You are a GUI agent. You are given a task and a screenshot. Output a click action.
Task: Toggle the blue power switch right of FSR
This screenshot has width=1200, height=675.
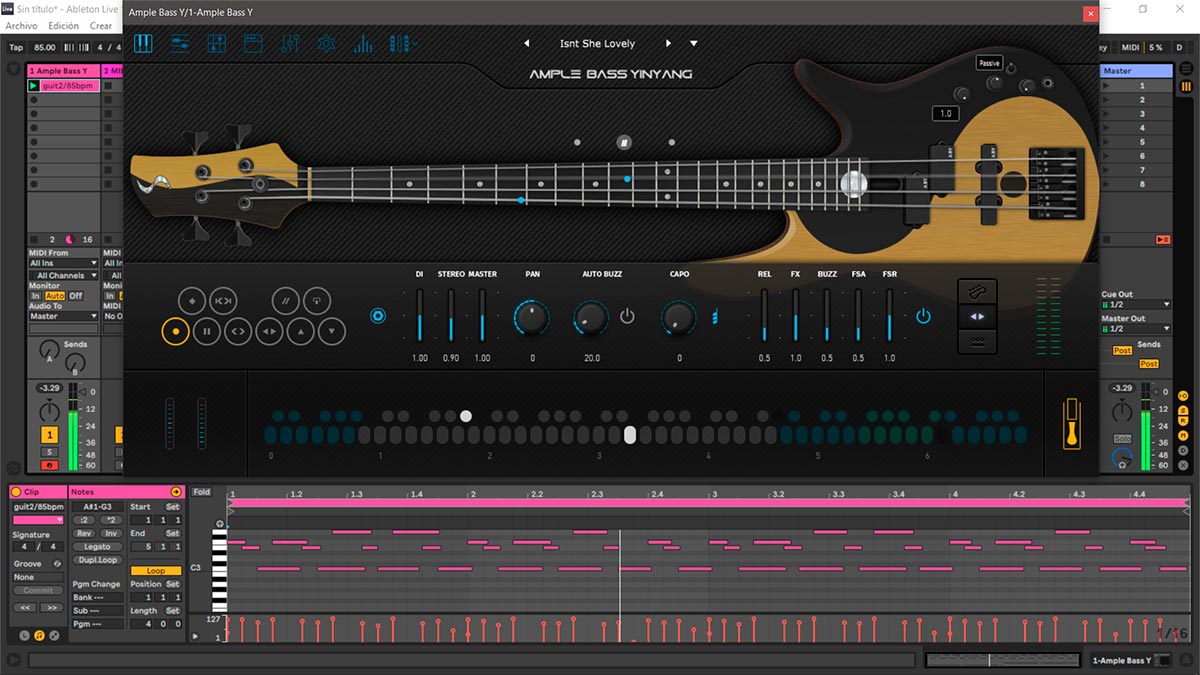pos(923,316)
